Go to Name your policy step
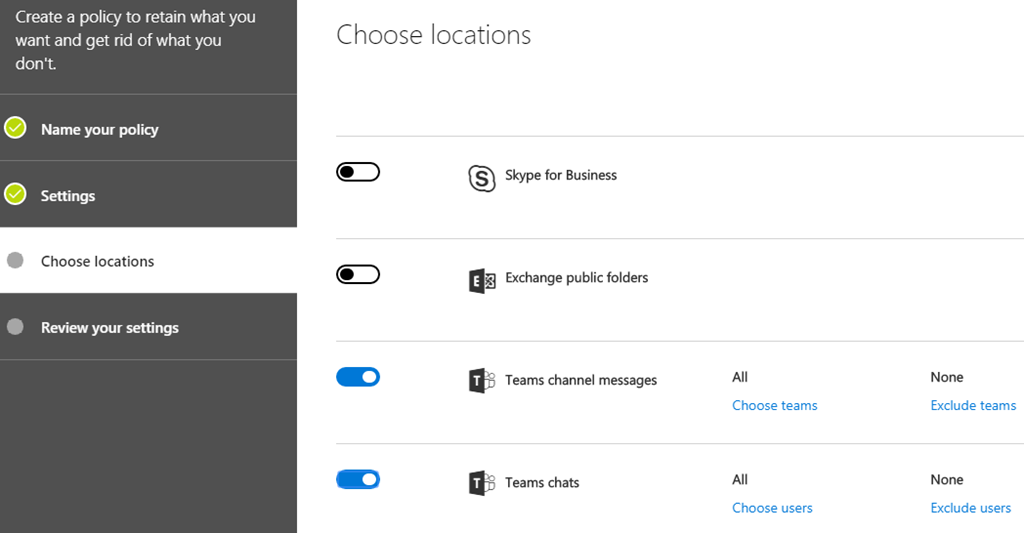Screen dimensions: 1024x533 pyautogui.click(x=99, y=130)
